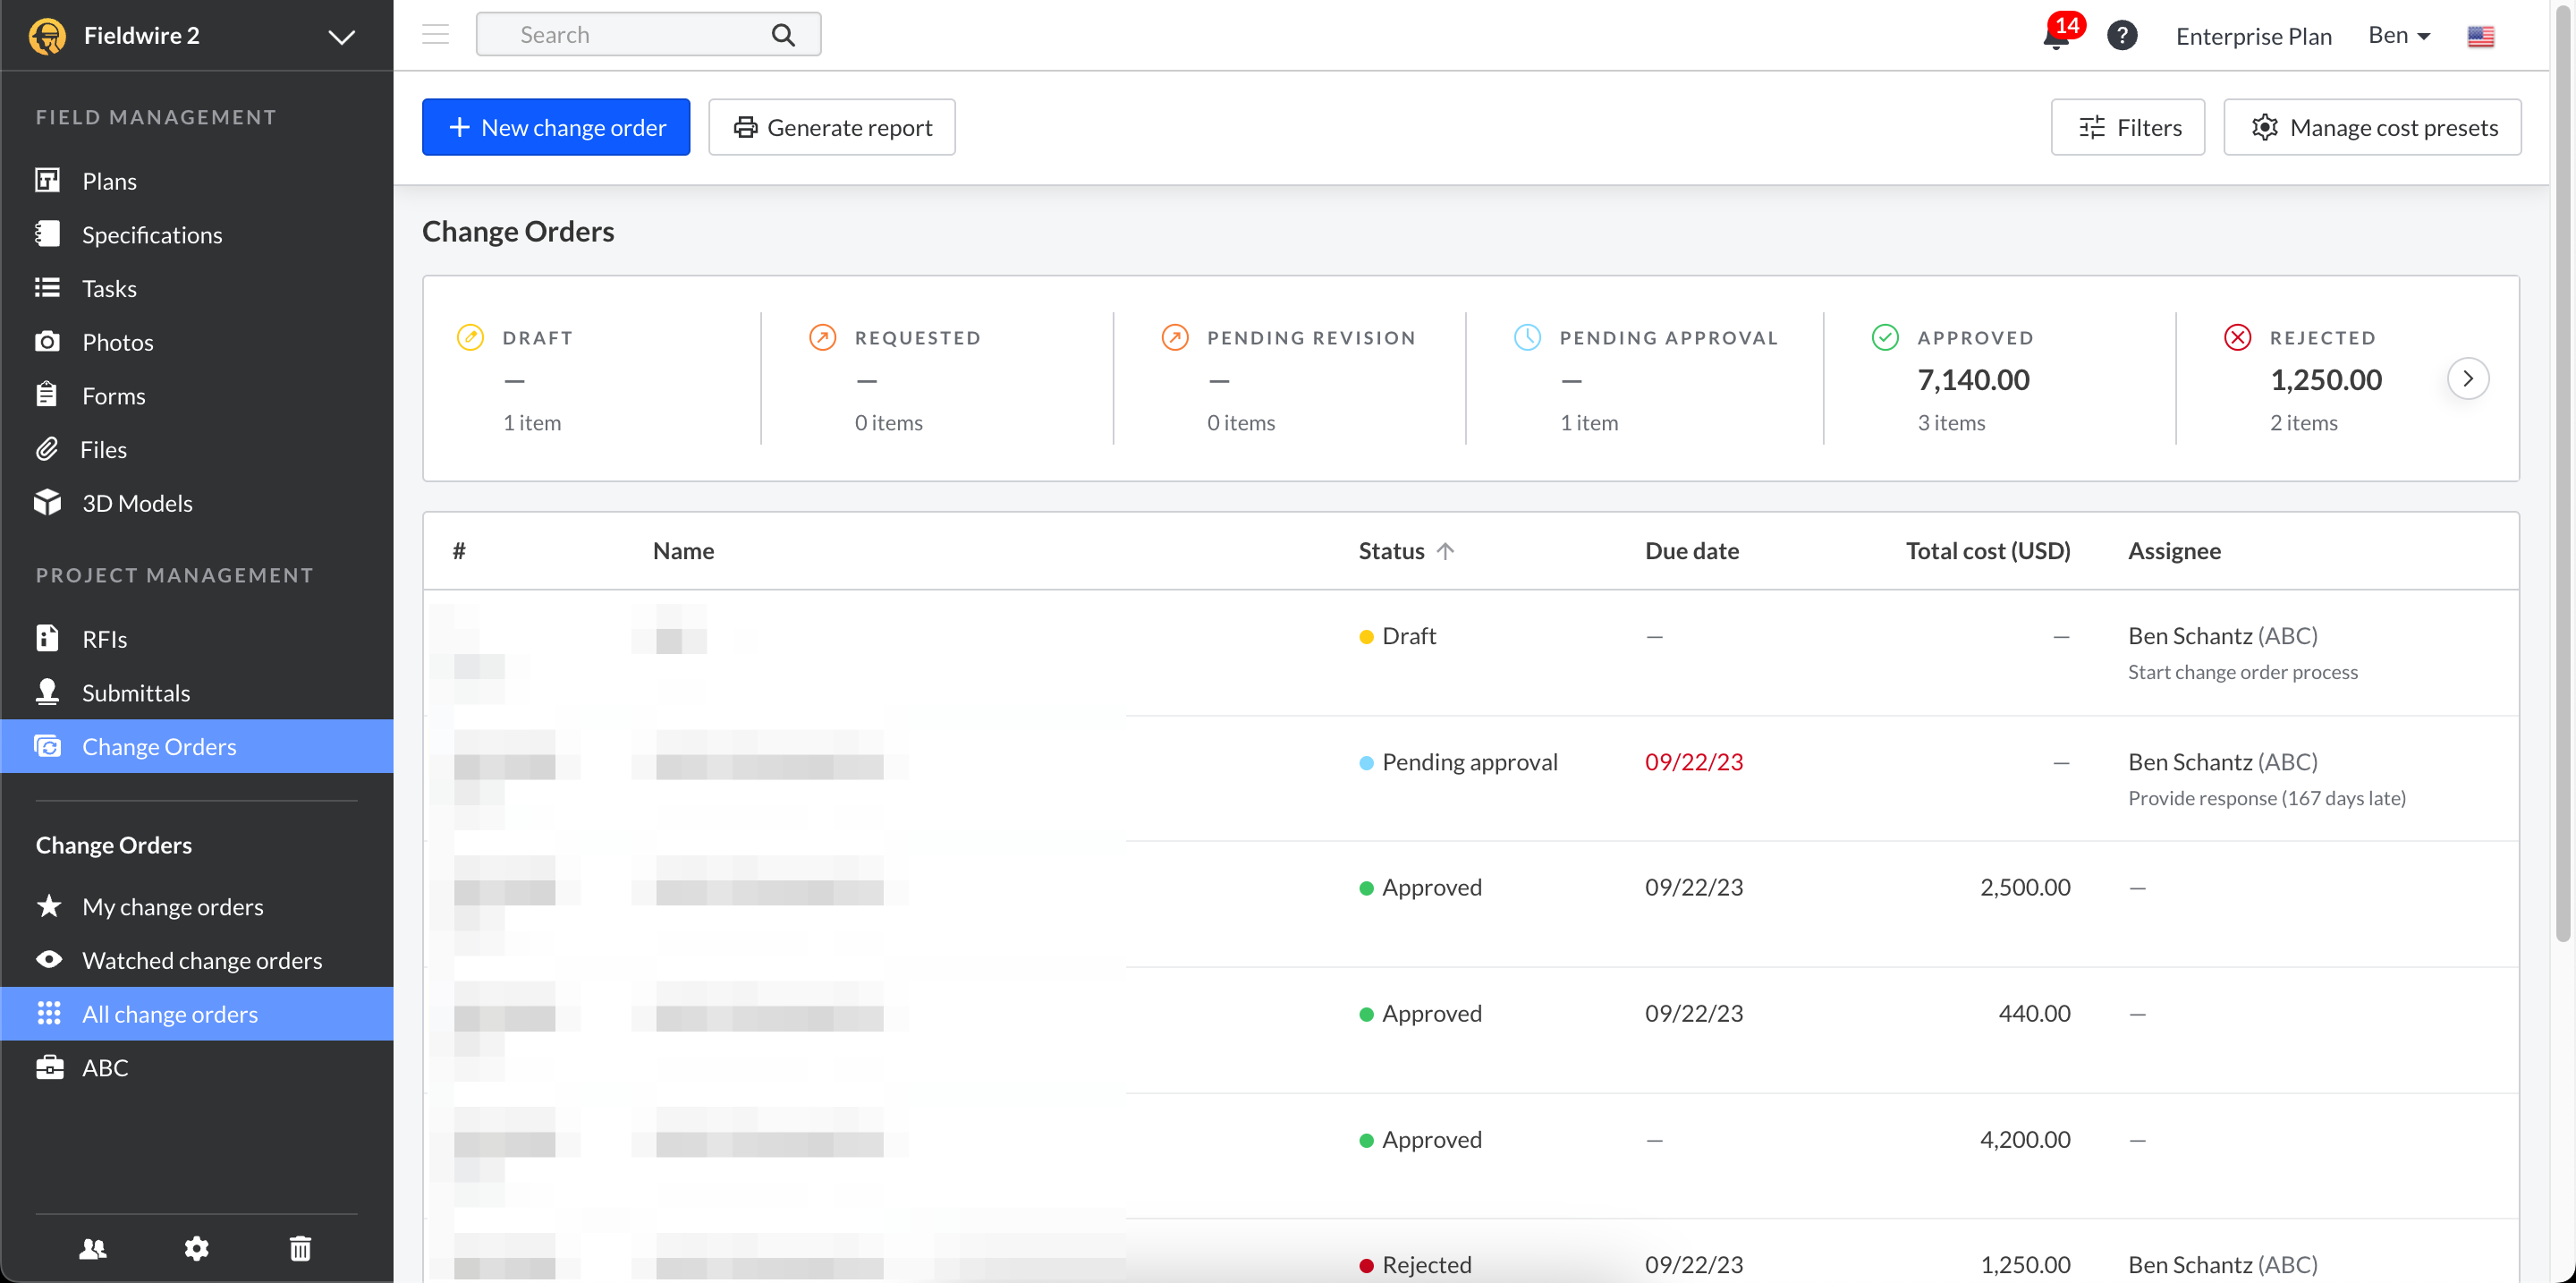Viewport: 2576px width, 1283px height.
Task: Click the search magnifier icon
Action: pyautogui.click(x=783, y=35)
